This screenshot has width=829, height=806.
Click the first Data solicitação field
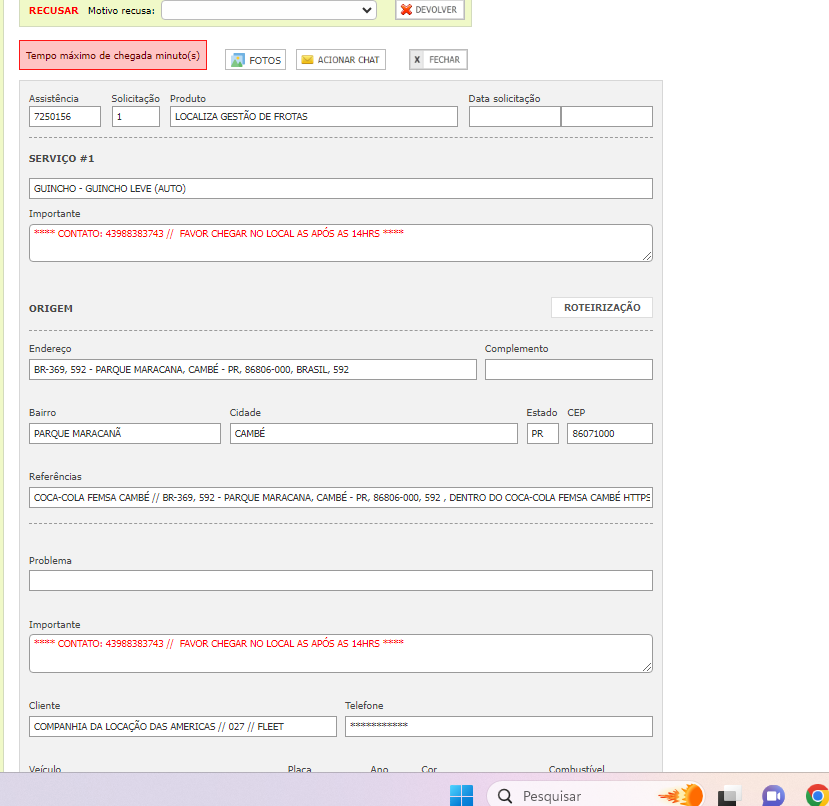click(514, 117)
